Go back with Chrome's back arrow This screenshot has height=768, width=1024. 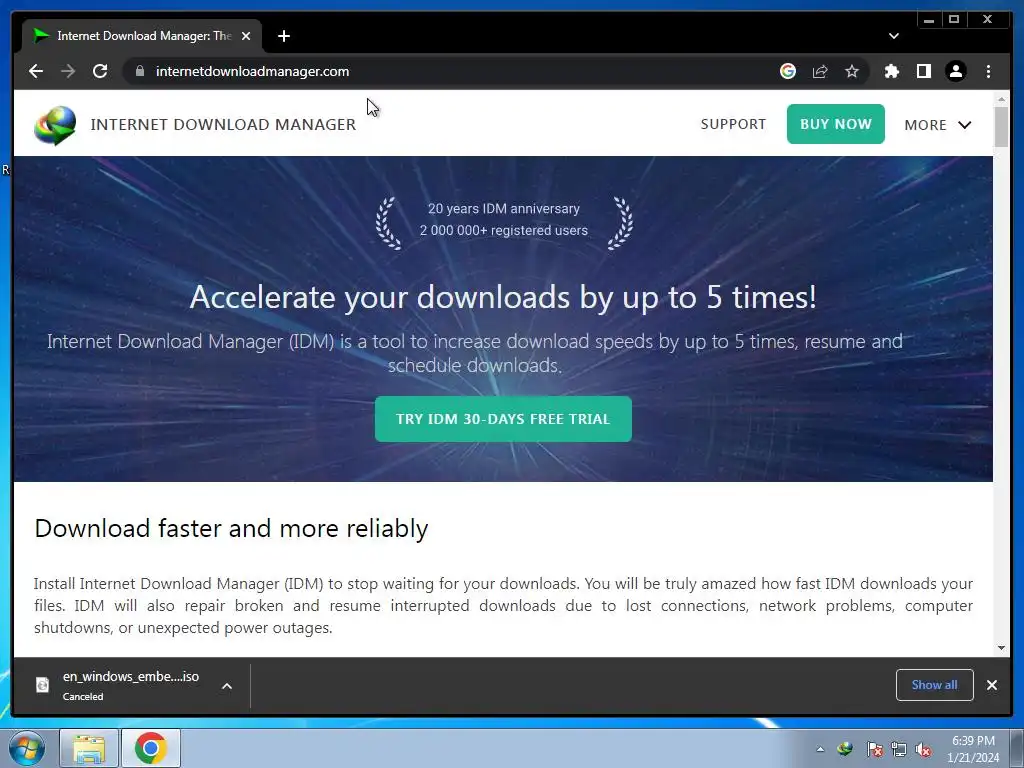36,71
